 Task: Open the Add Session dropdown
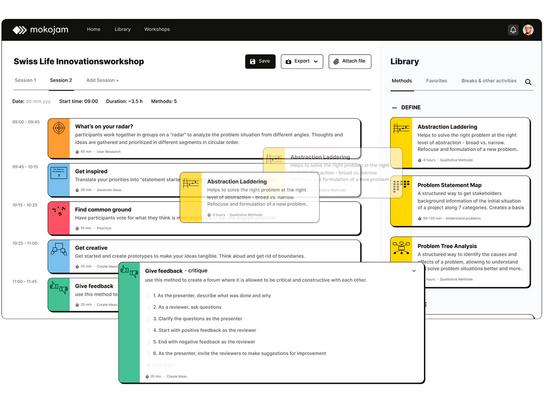(x=102, y=80)
